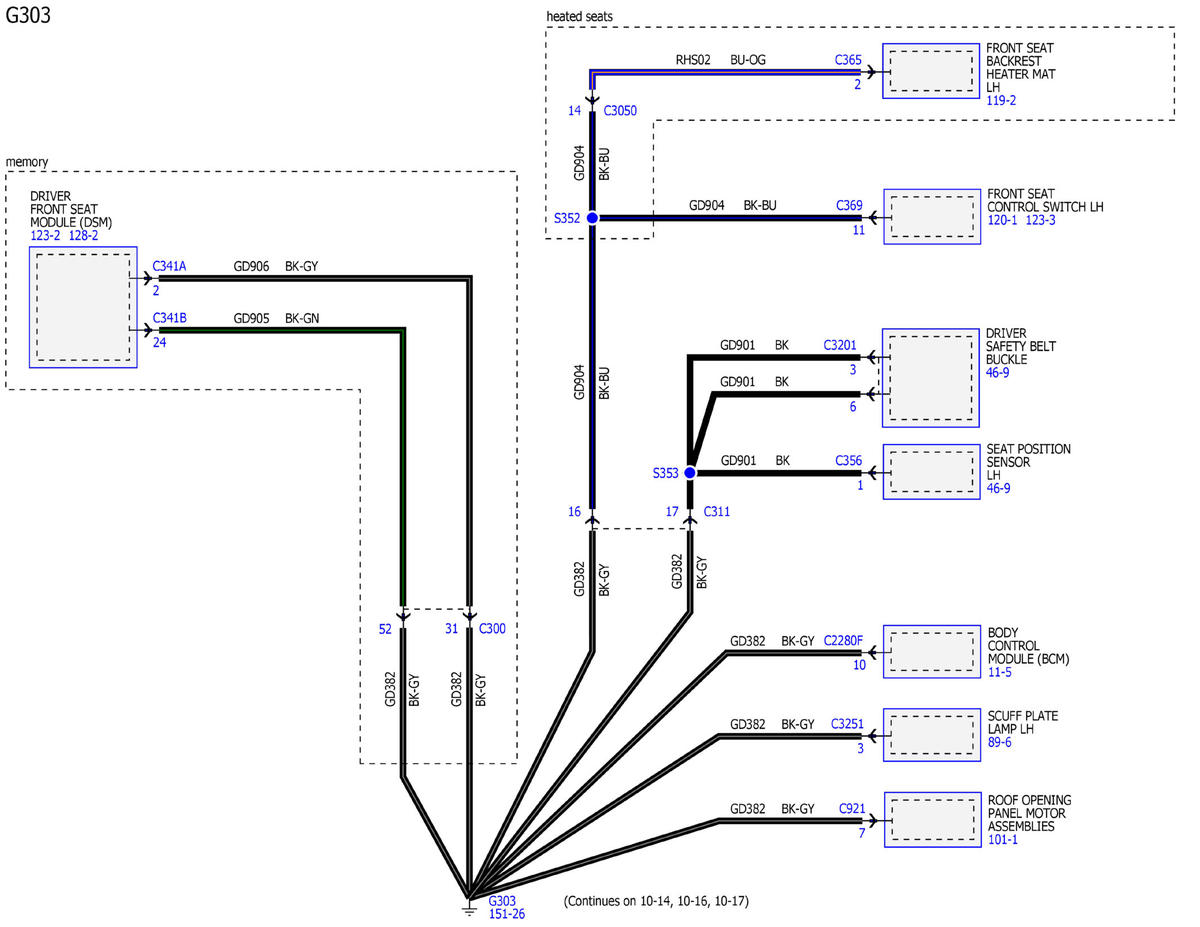1200x927 pixels.
Task: Open page reference 119-2
Action: click(1002, 101)
